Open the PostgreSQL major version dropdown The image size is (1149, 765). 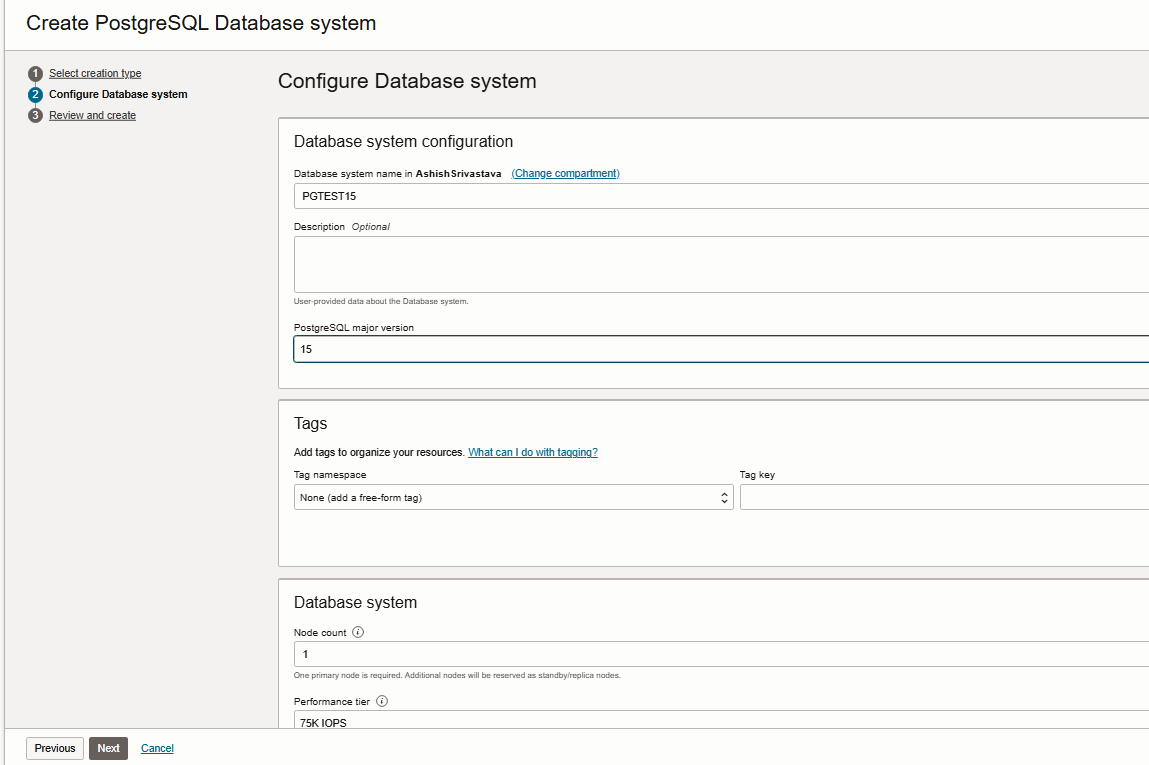[x=720, y=349]
